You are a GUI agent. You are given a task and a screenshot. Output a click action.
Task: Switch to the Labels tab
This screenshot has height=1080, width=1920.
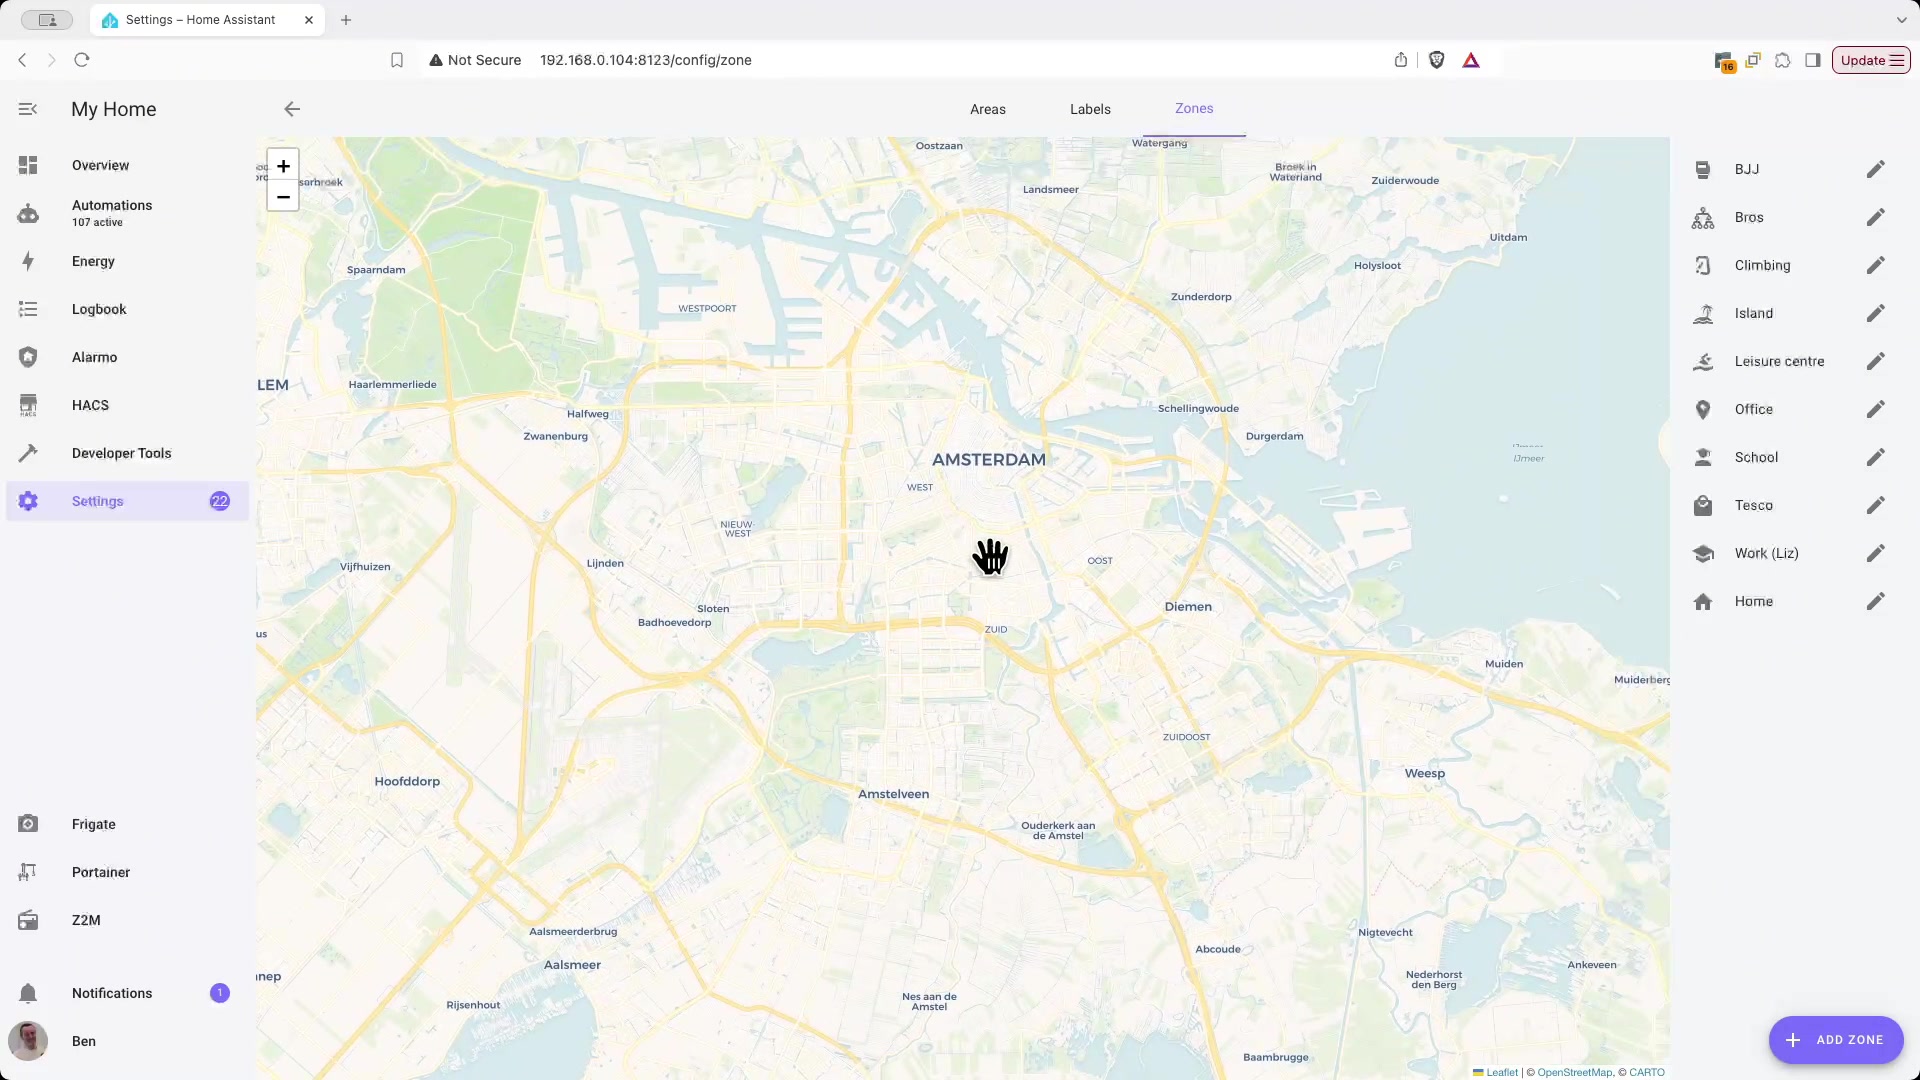tap(1090, 109)
